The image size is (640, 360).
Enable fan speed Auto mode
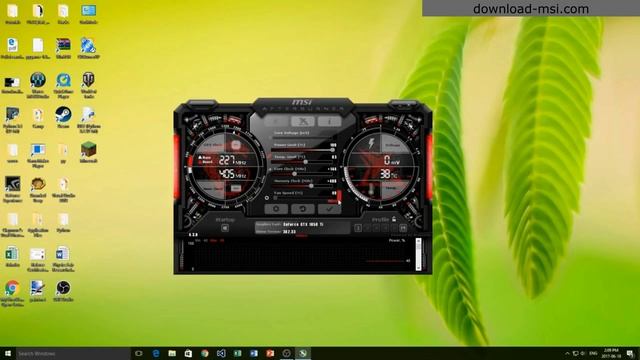pos(333,201)
